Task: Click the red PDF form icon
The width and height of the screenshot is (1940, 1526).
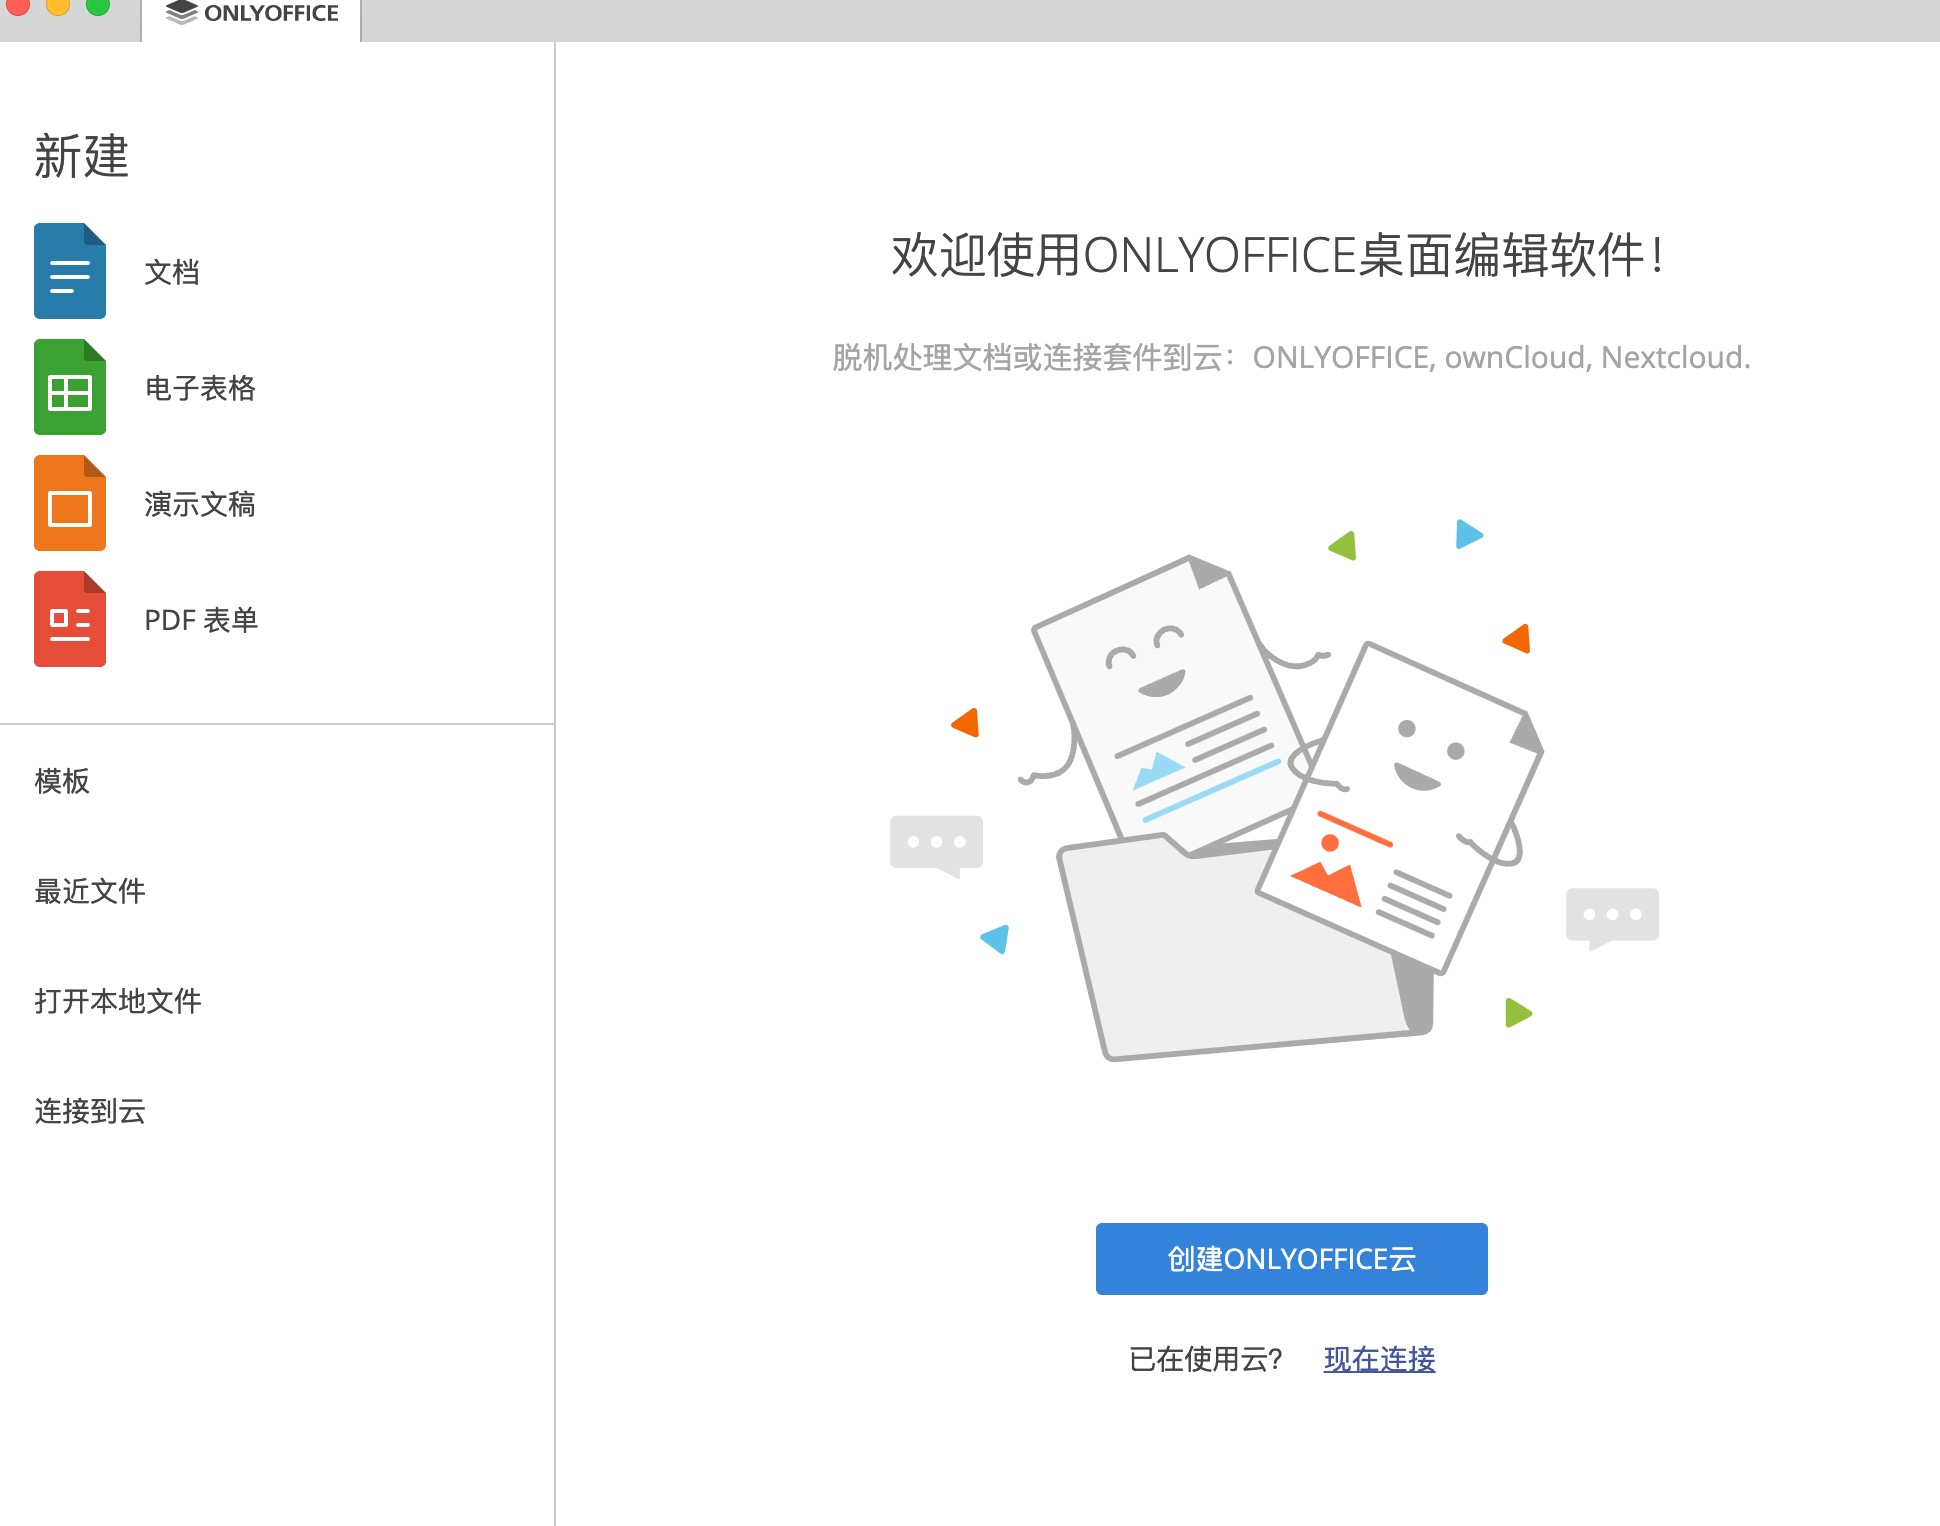Action: point(70,619)
